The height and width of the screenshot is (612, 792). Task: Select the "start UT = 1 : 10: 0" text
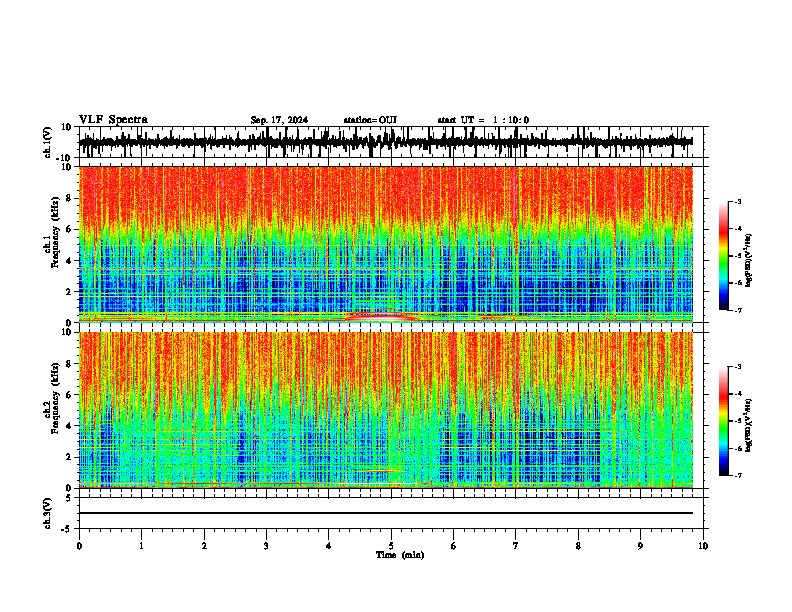click(483, 120)
